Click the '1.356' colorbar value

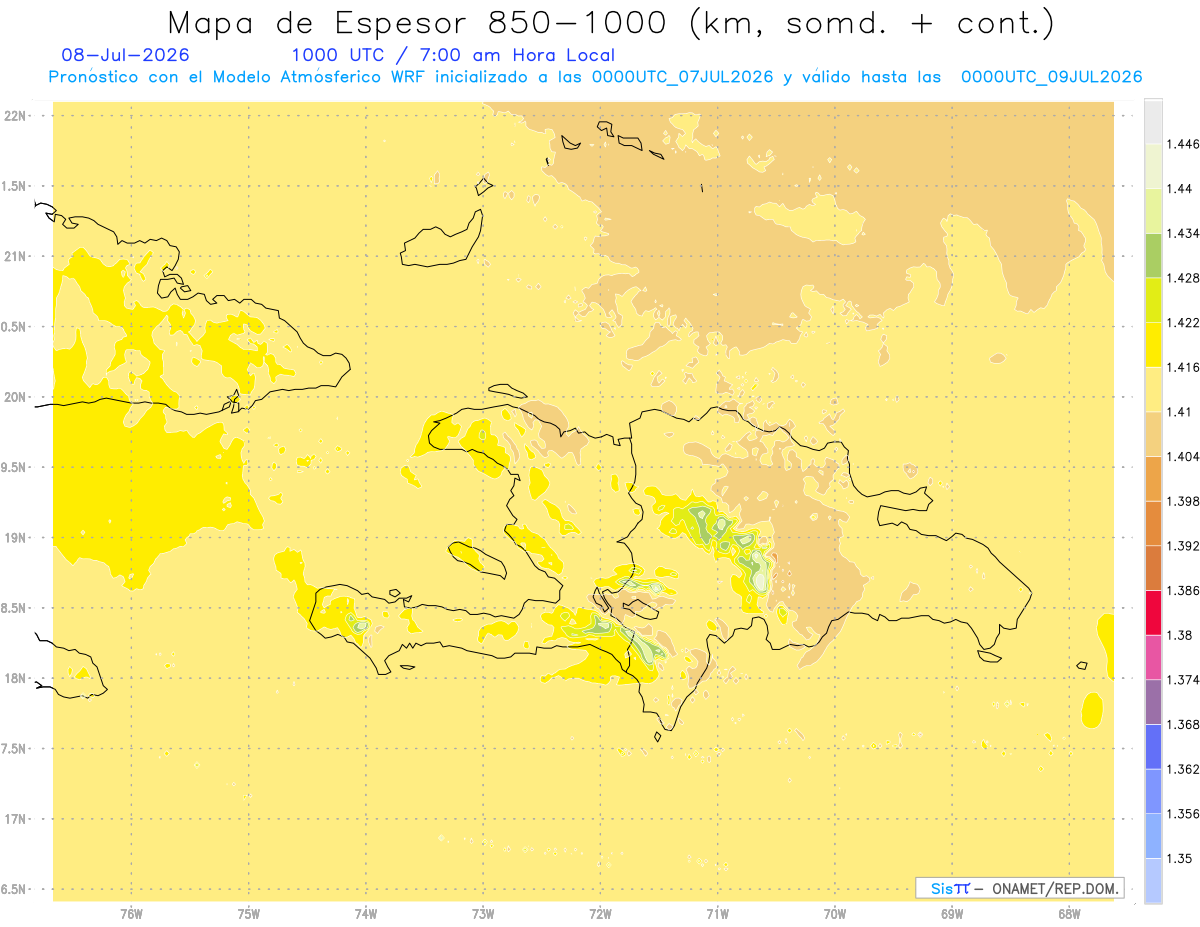click(x=1183, y=814)
